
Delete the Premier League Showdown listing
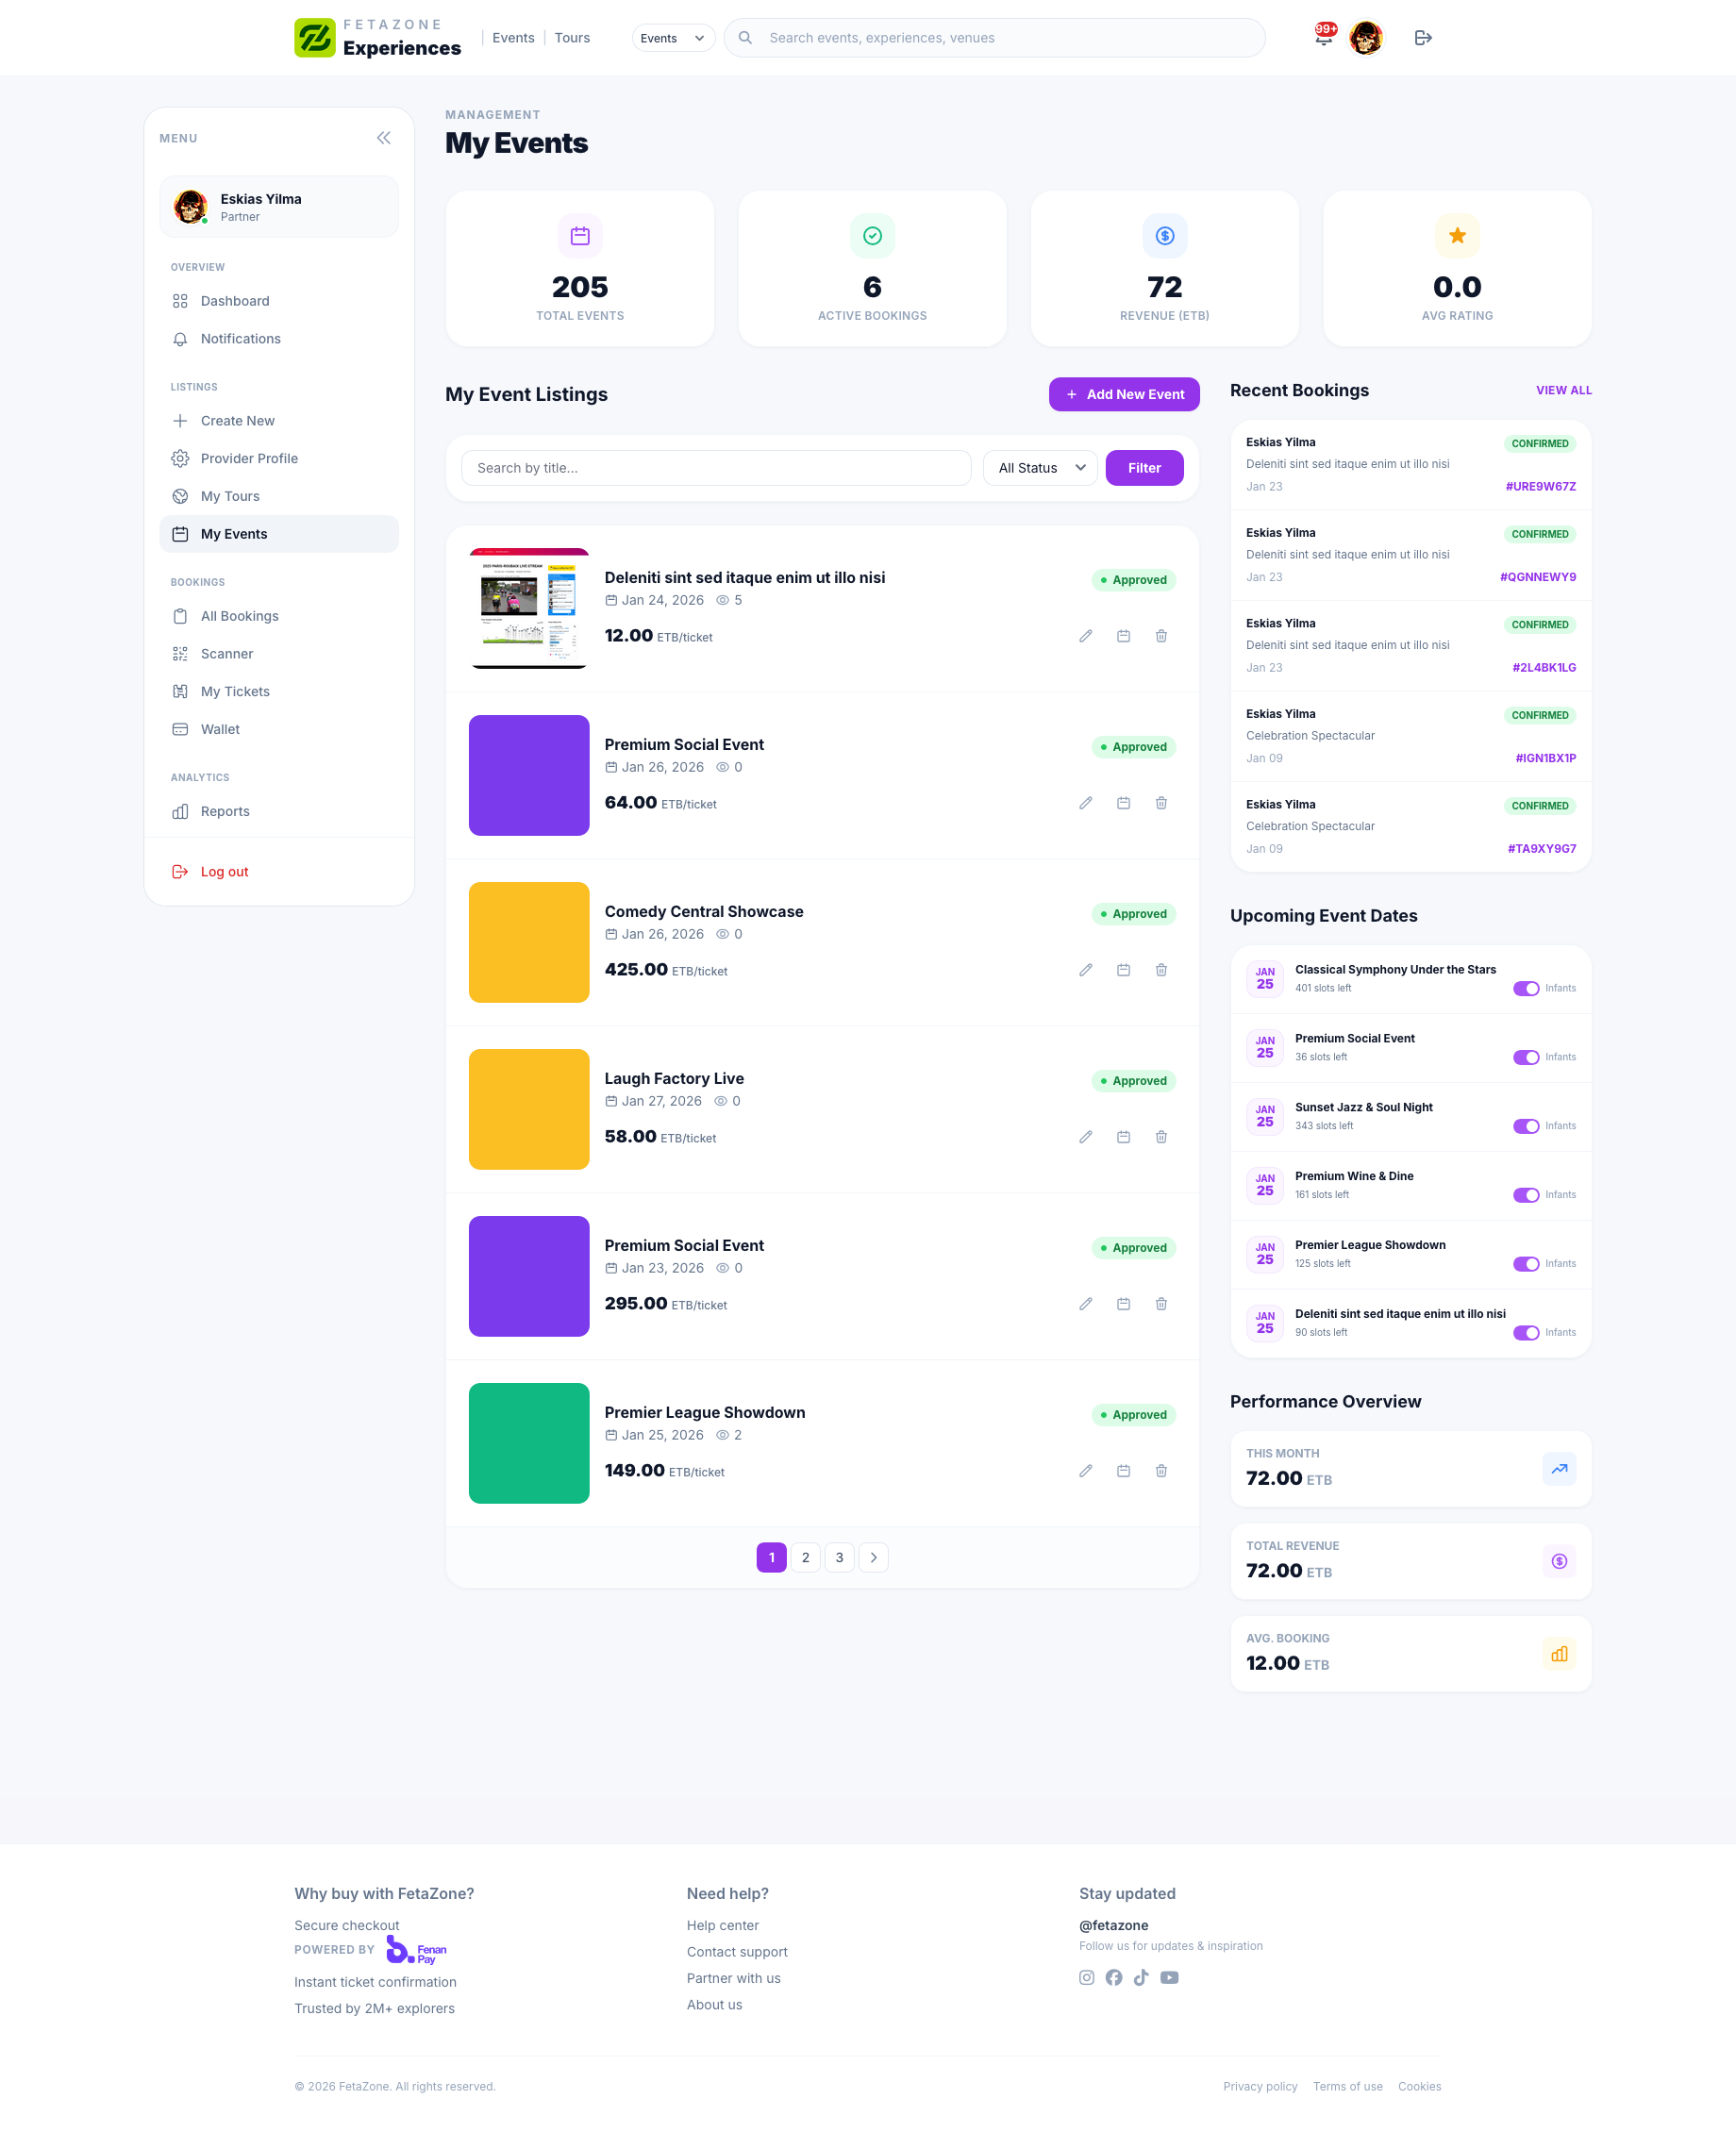tap(1161, 1471)
